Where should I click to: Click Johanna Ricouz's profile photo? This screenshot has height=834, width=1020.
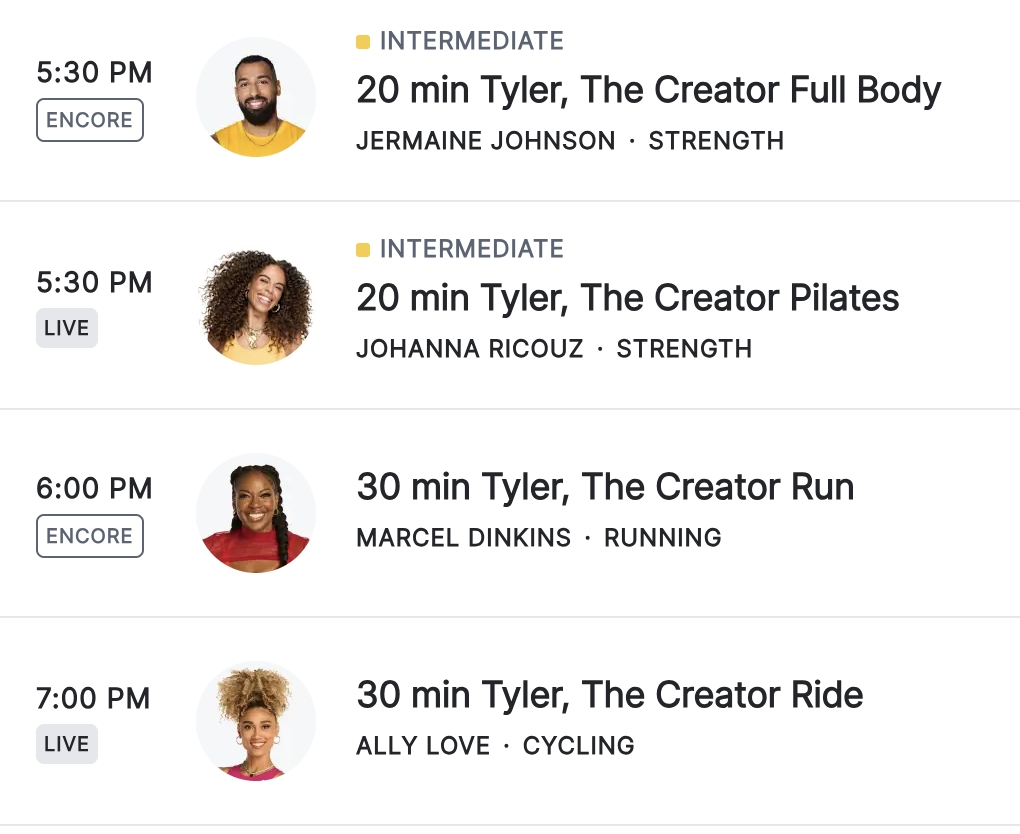(256, 306)
